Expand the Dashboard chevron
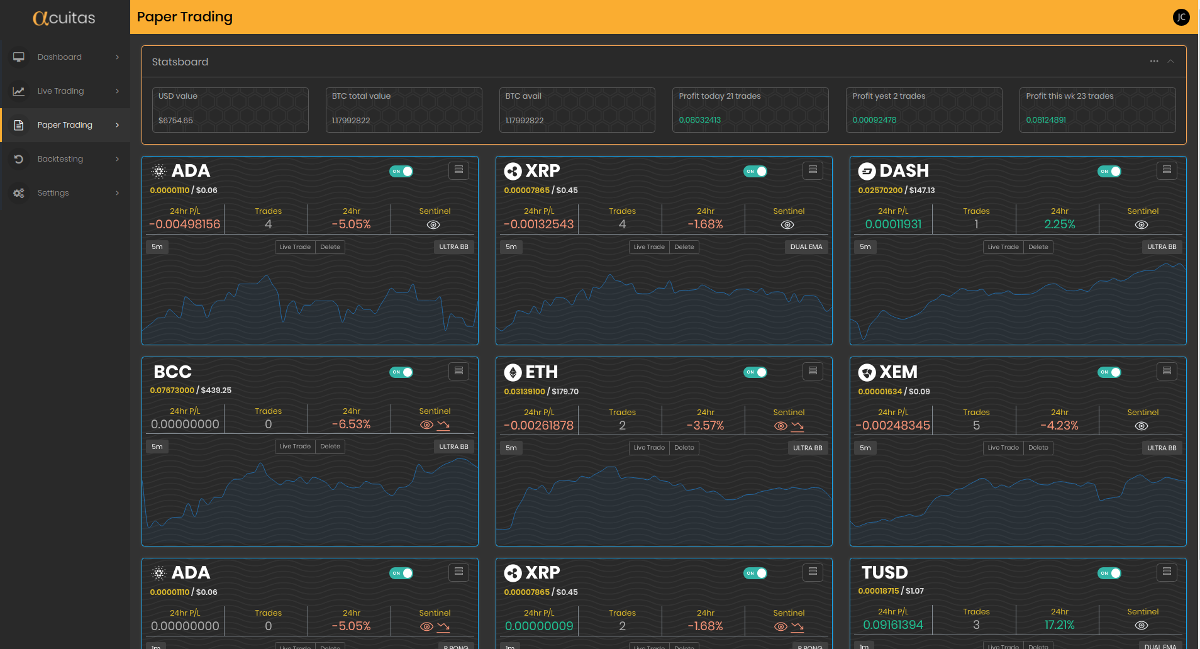Viewport: 1200px width, 649px height. click(117, 57)
